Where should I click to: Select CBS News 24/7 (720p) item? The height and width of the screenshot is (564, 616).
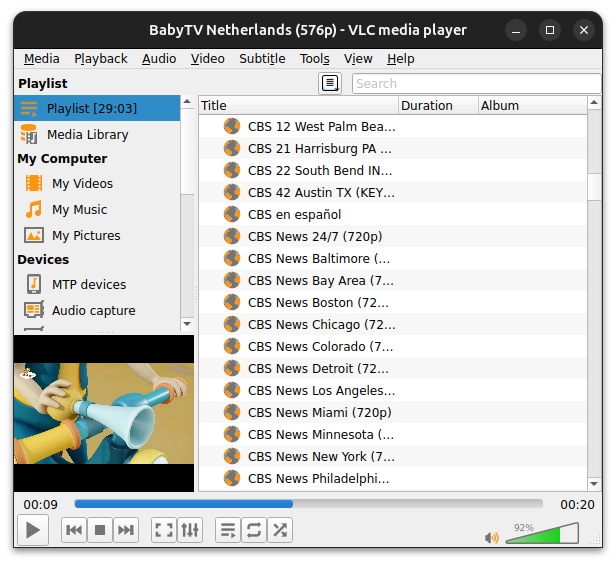coord(393,236)
